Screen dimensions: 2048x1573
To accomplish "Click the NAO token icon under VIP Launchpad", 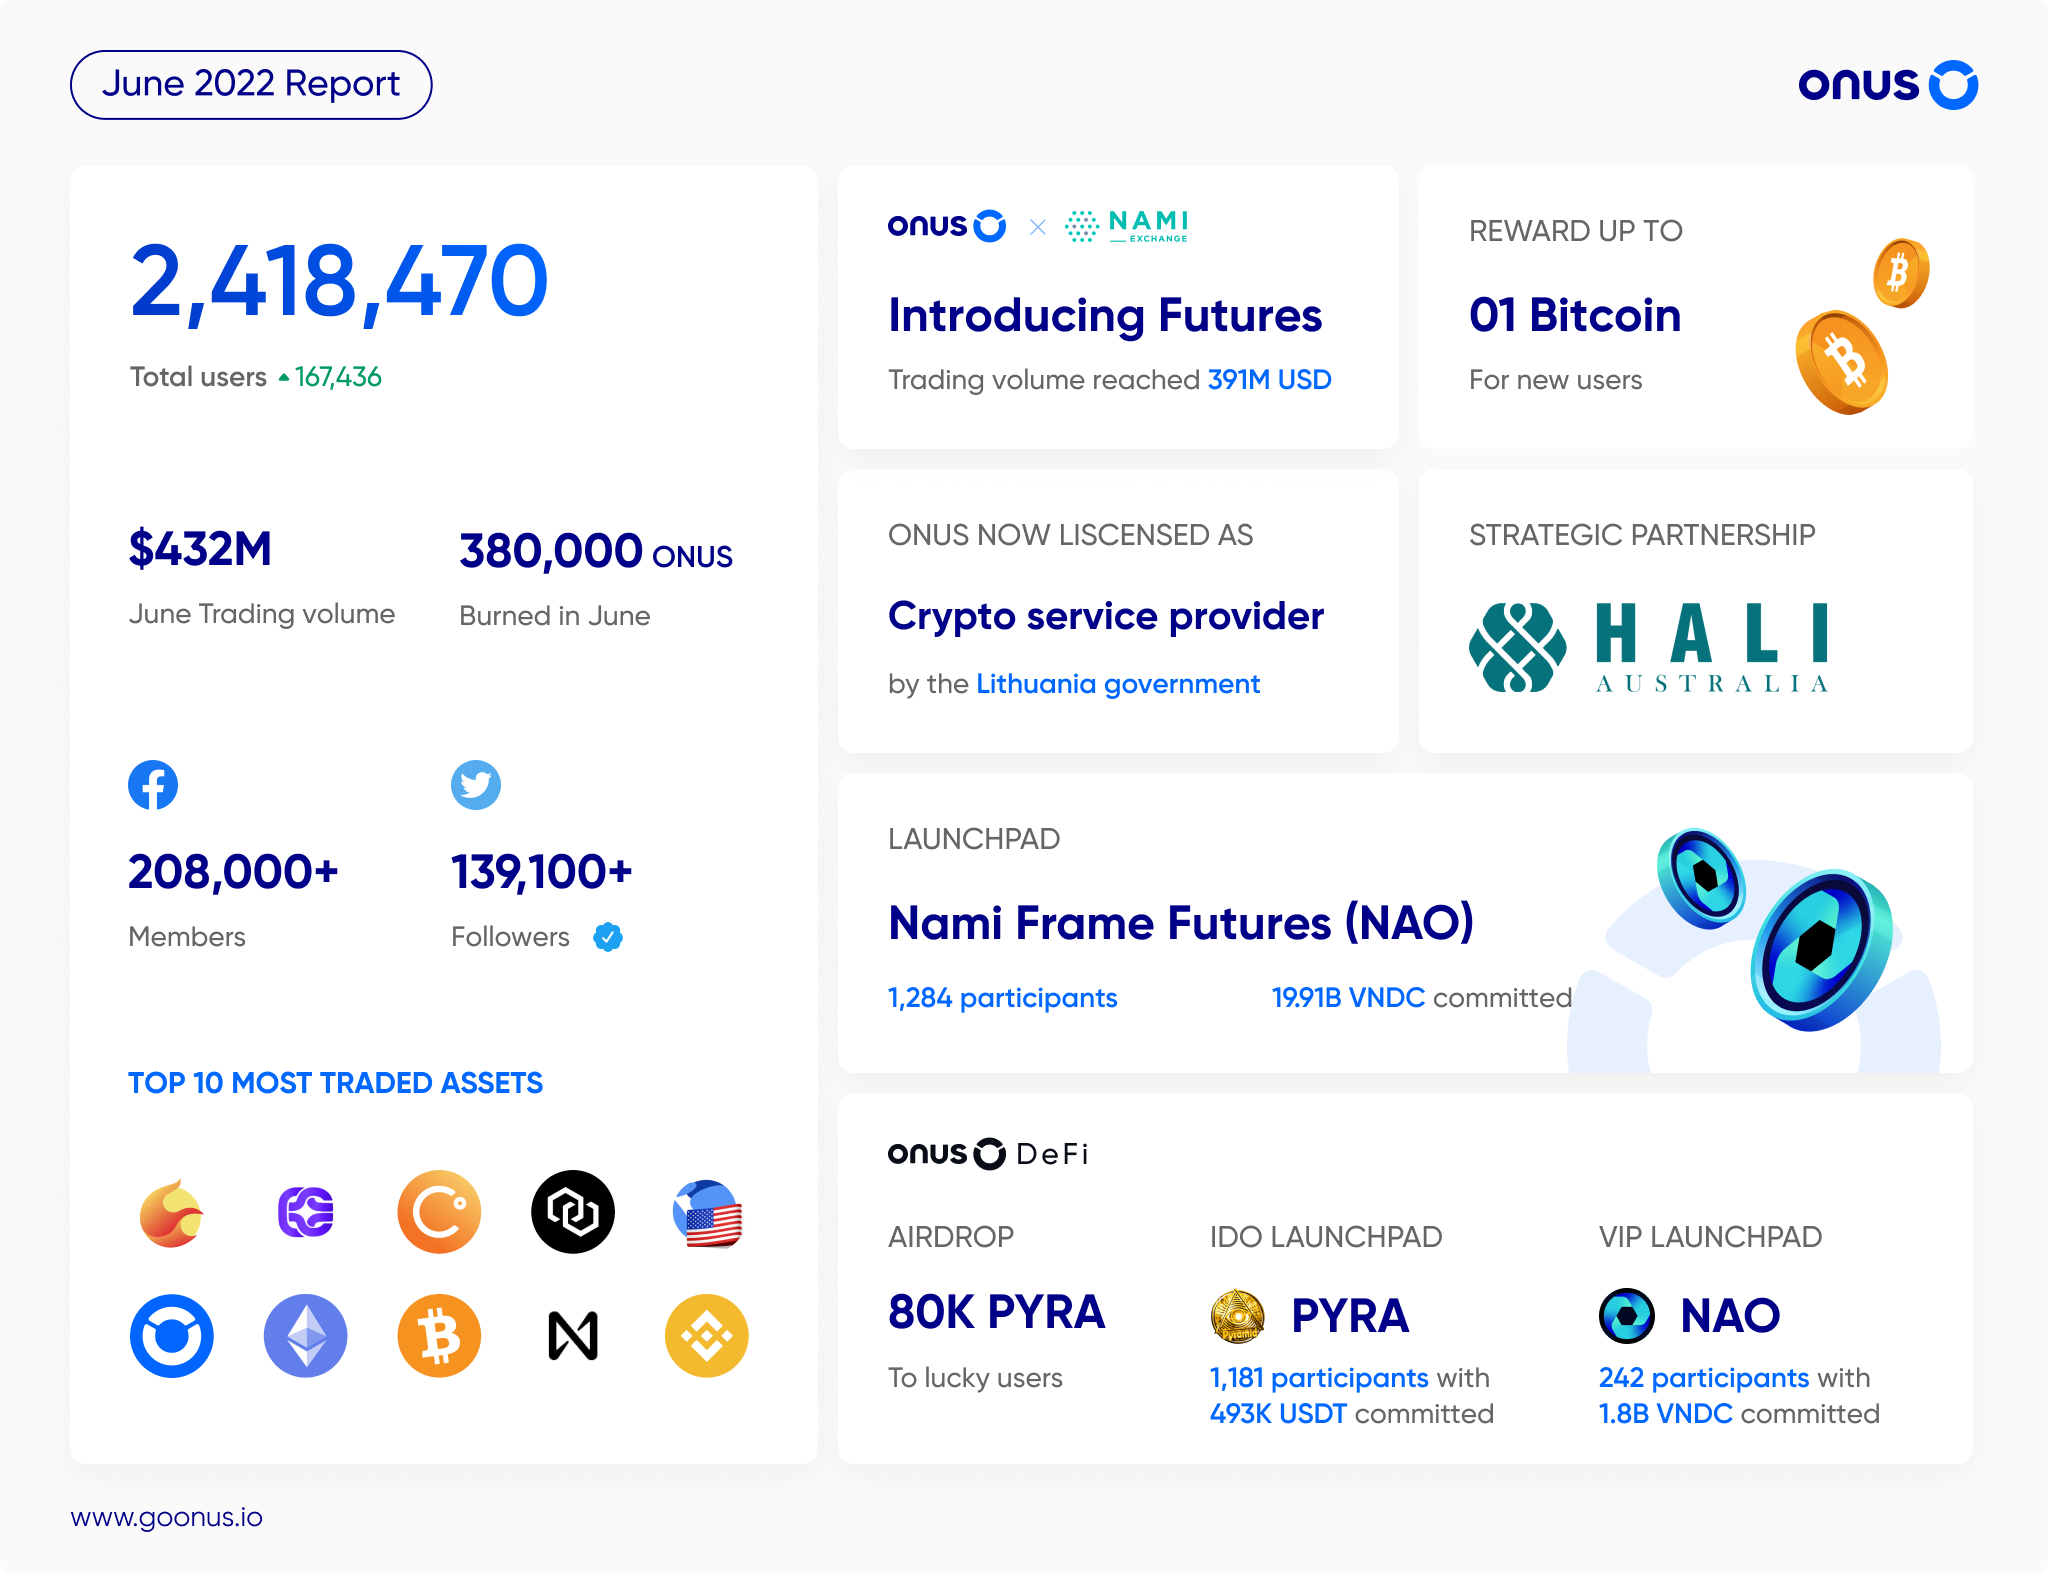I will [x=1627, y=1316].
